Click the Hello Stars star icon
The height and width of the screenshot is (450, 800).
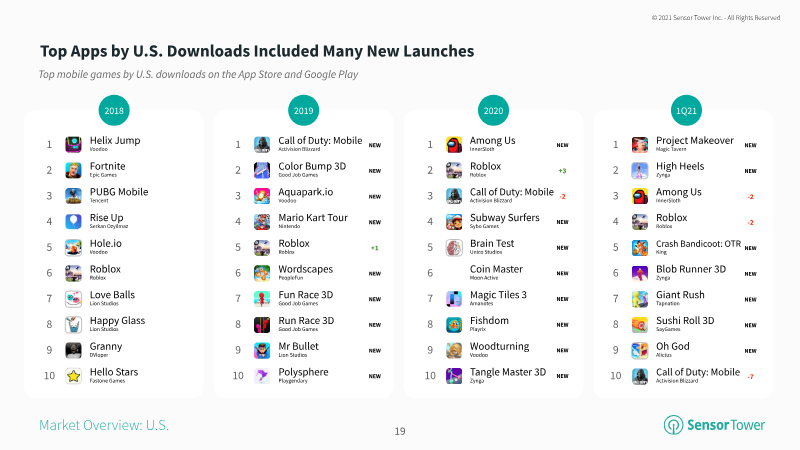click(x=73, y=376)
